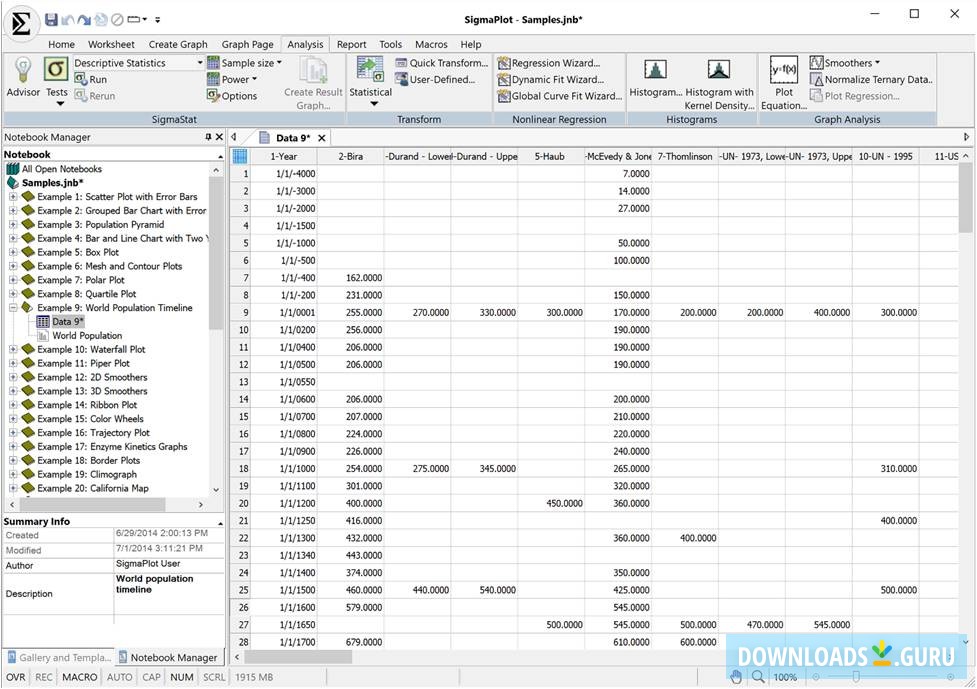This screenshot has width=977, height=689.
Task: Open the Graph Page ribbon tab
Action: 247,44
